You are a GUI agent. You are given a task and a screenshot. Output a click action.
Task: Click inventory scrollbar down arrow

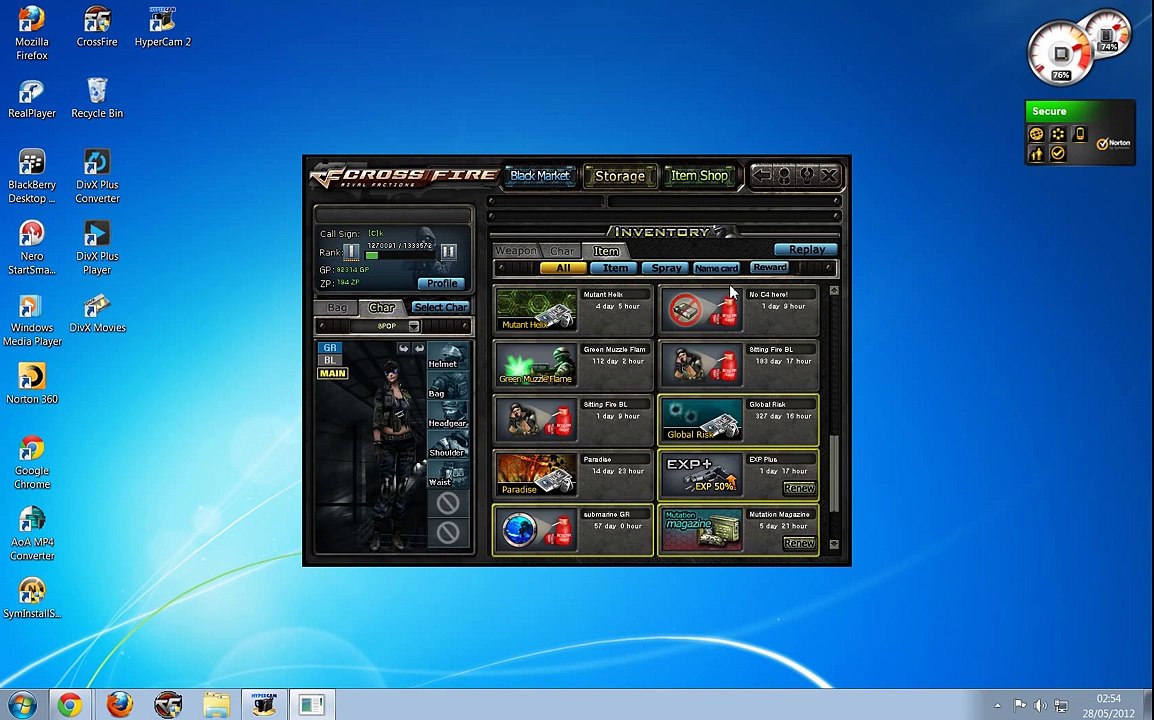(x=834, y=545)
